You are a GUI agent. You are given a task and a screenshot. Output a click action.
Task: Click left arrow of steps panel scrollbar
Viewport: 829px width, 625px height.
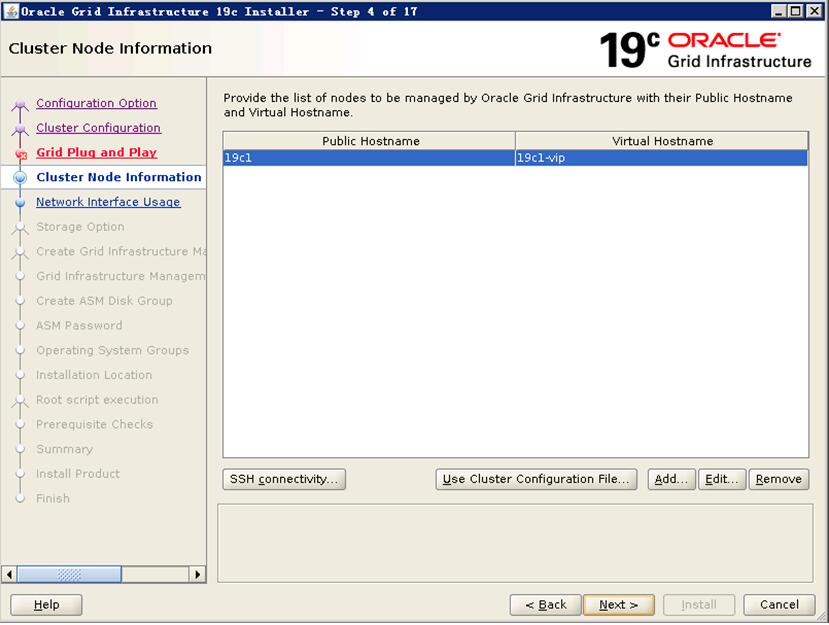tap(9, 574)
